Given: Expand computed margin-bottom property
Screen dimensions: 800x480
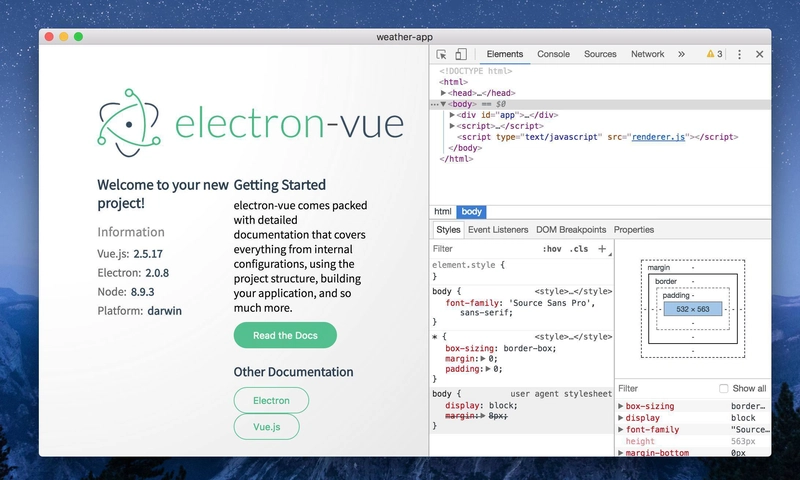Looking at the screenshot, I should coord(620,452).
